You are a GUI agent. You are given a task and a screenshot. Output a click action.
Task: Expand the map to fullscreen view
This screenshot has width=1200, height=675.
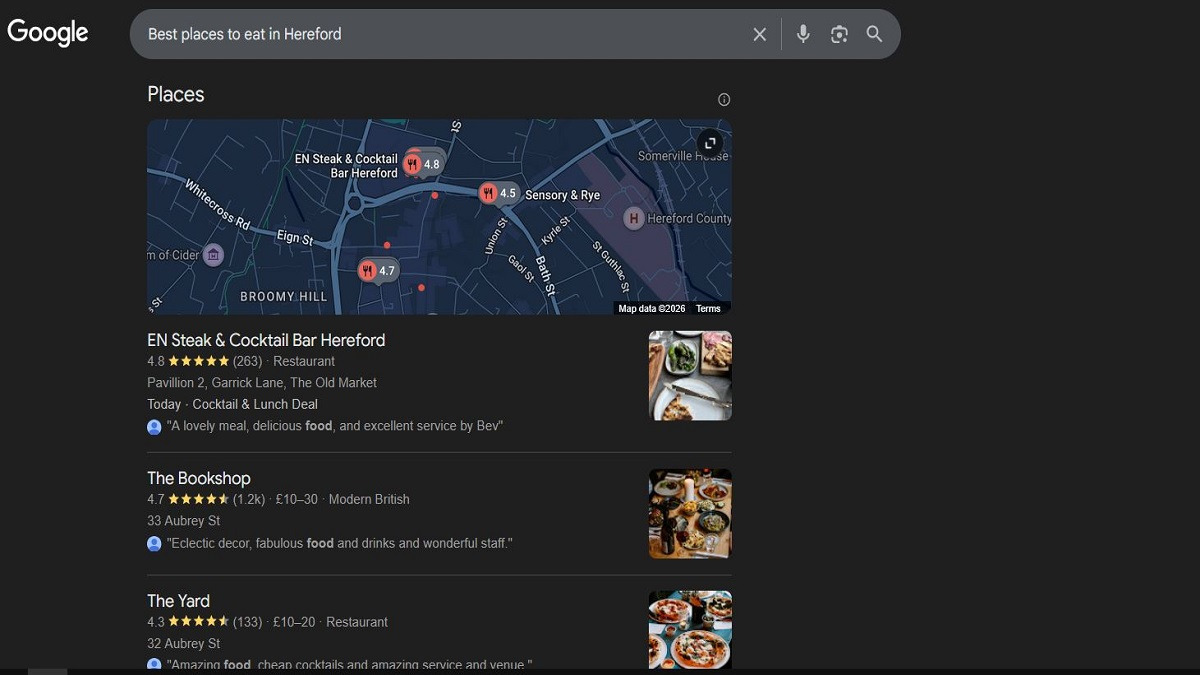click(x=710, y=142)
